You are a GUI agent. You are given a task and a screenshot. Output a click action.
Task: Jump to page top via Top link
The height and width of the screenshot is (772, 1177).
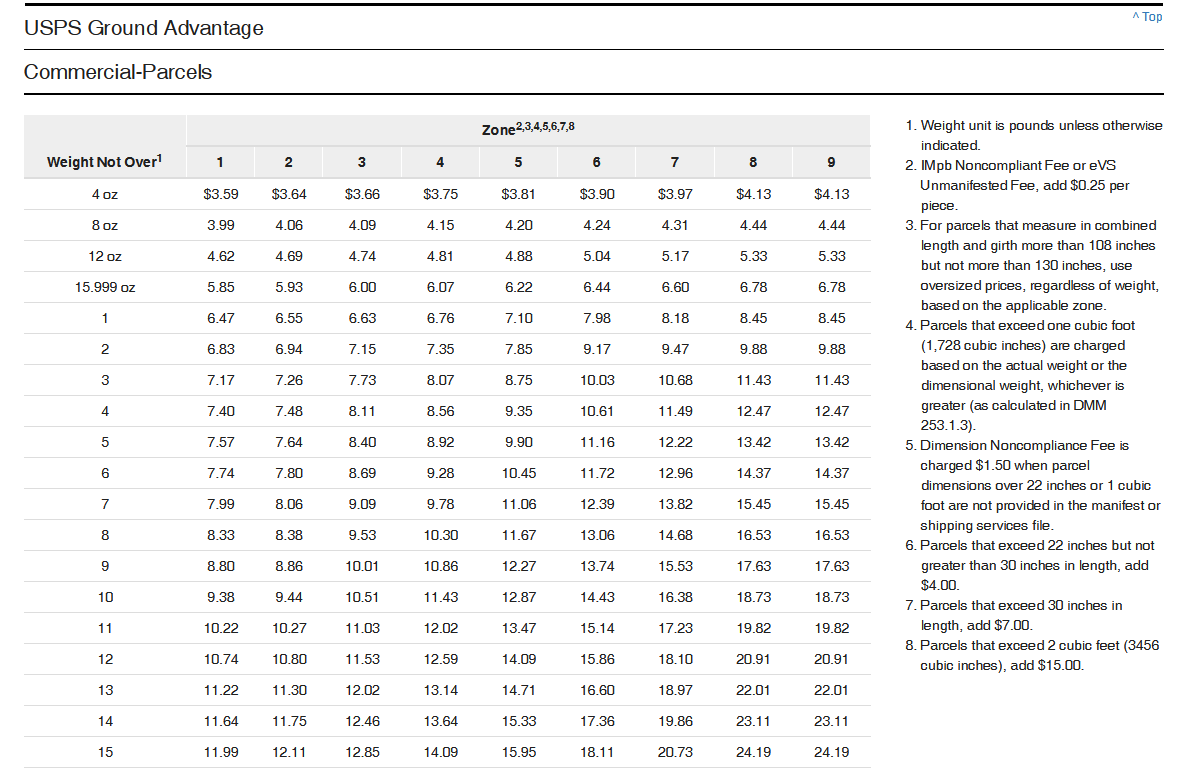1147,17
